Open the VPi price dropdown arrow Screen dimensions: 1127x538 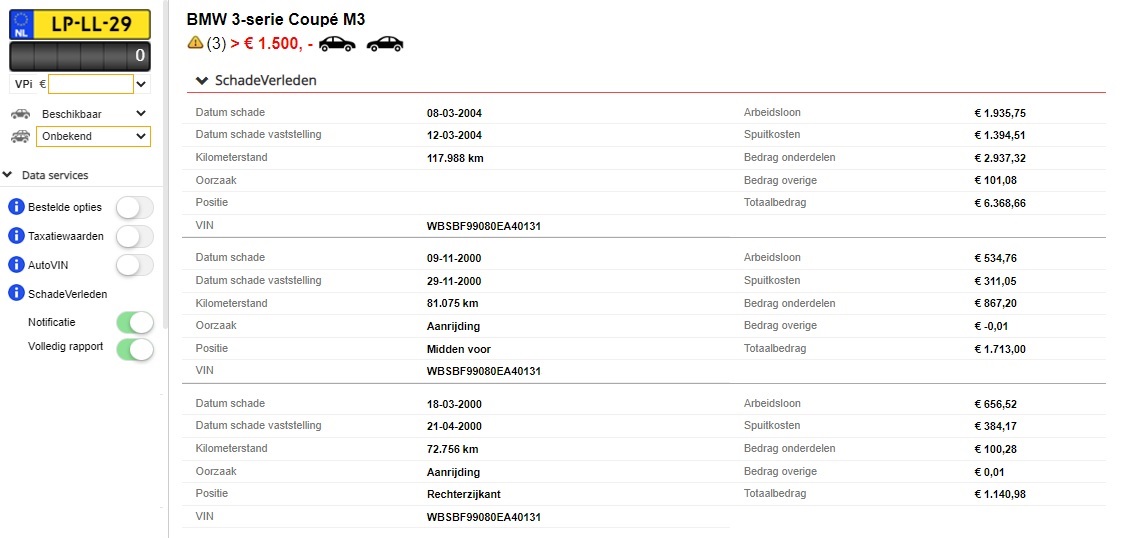(x=142, y=85)
